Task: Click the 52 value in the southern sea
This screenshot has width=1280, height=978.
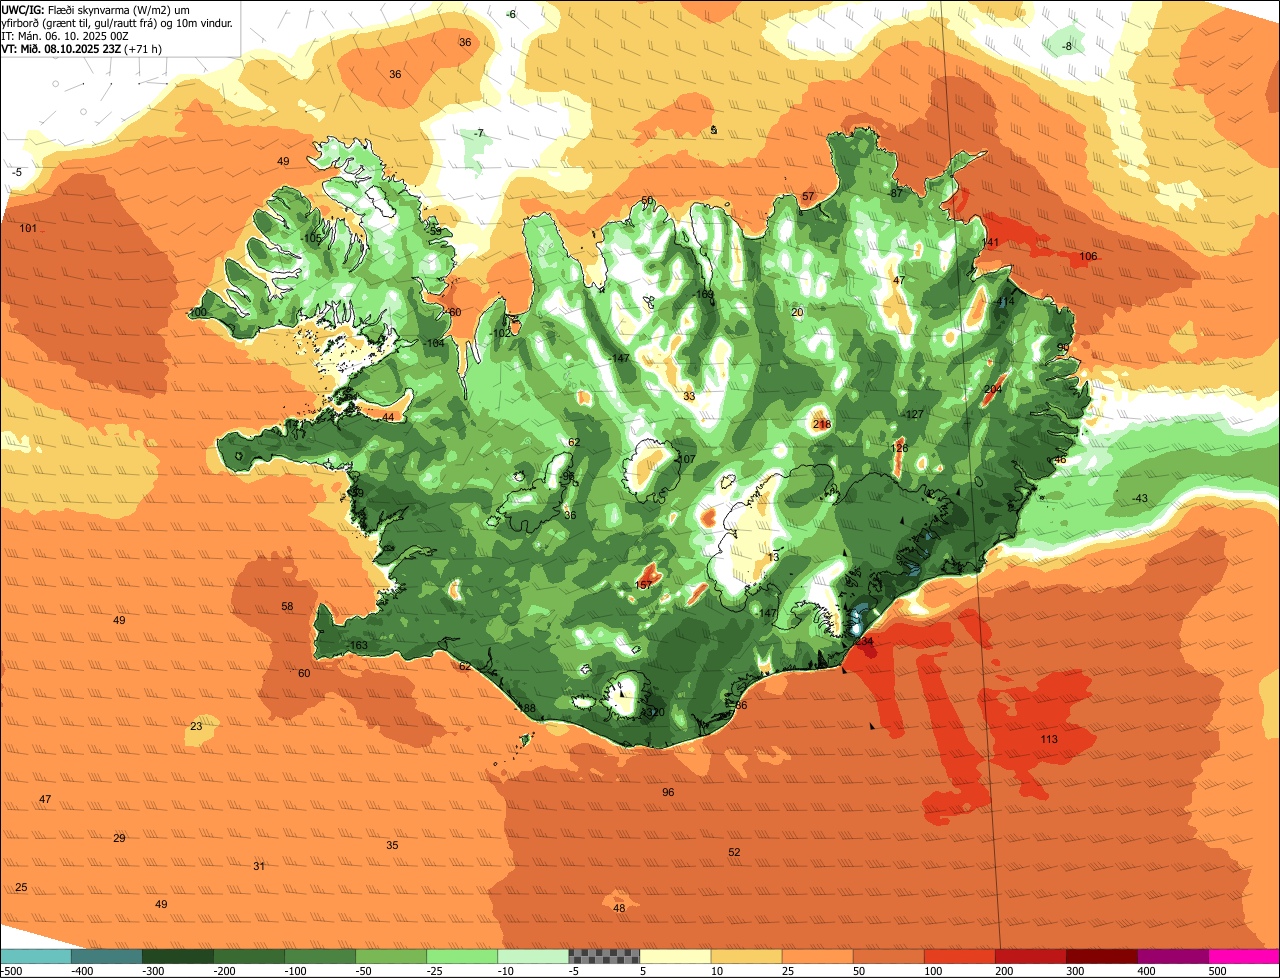Action: (735, 853)
